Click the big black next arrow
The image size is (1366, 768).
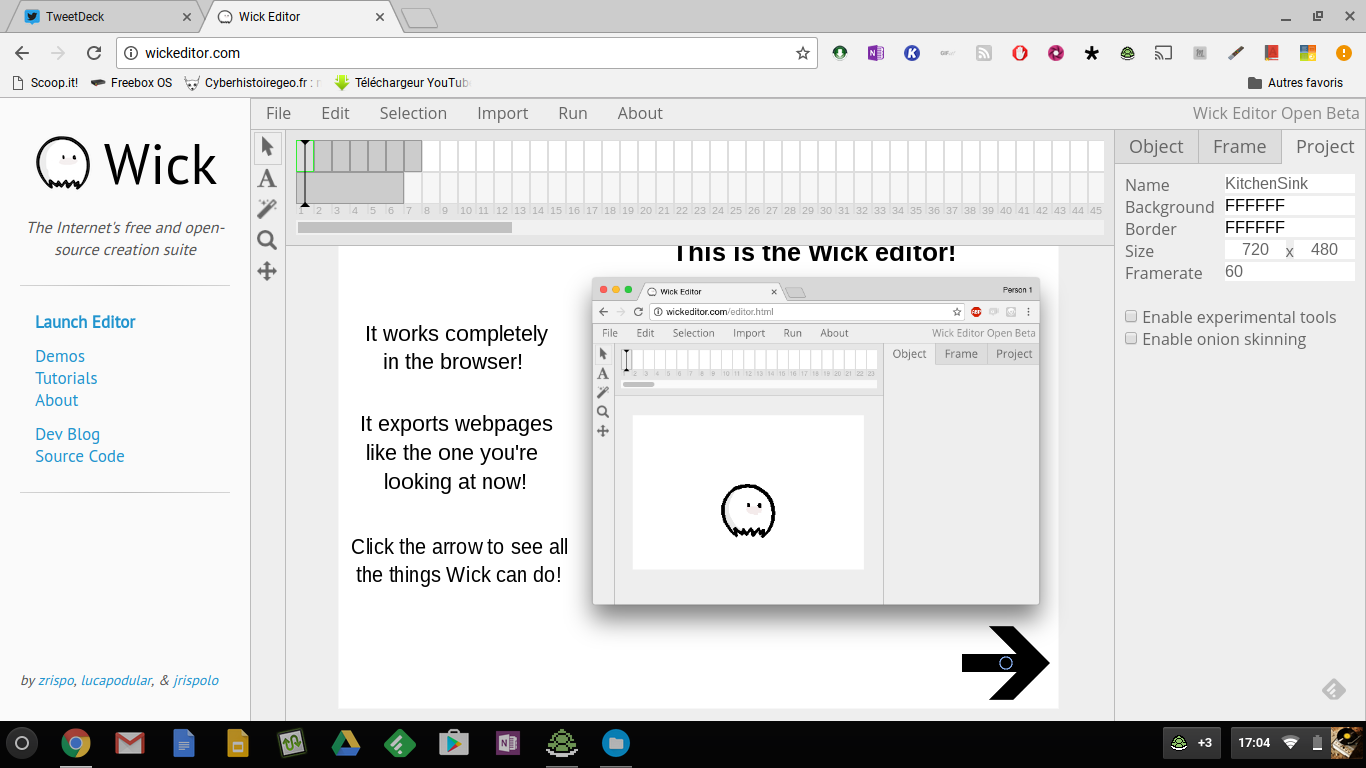(1005, 663)
